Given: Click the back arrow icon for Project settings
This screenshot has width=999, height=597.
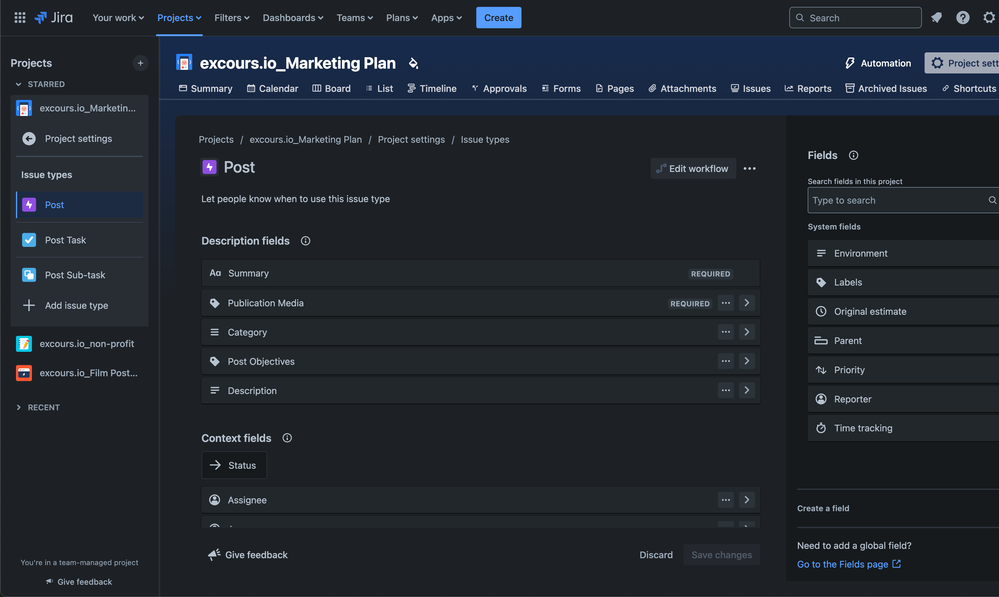Looking at the screenshot, I should [x=29, y=138].
